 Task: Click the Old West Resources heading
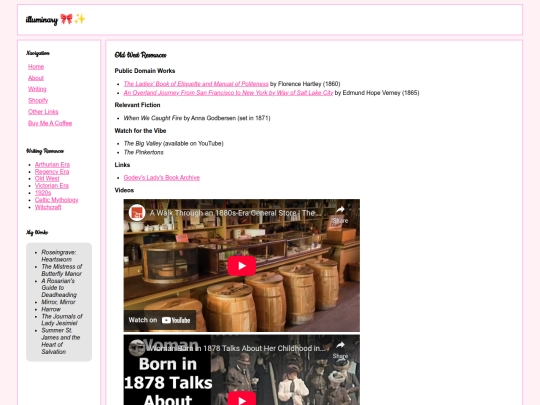tap(141, 55)
